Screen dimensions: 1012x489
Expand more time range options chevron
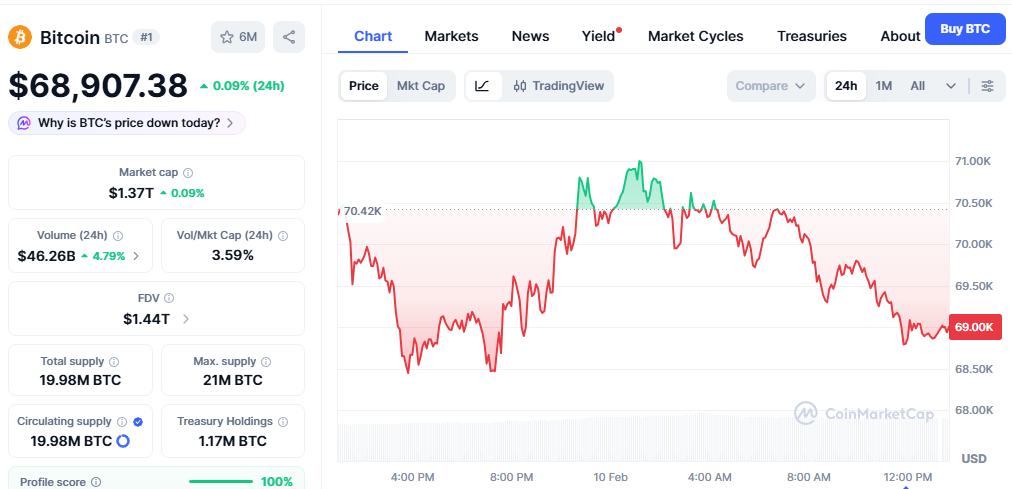point(950,86)
